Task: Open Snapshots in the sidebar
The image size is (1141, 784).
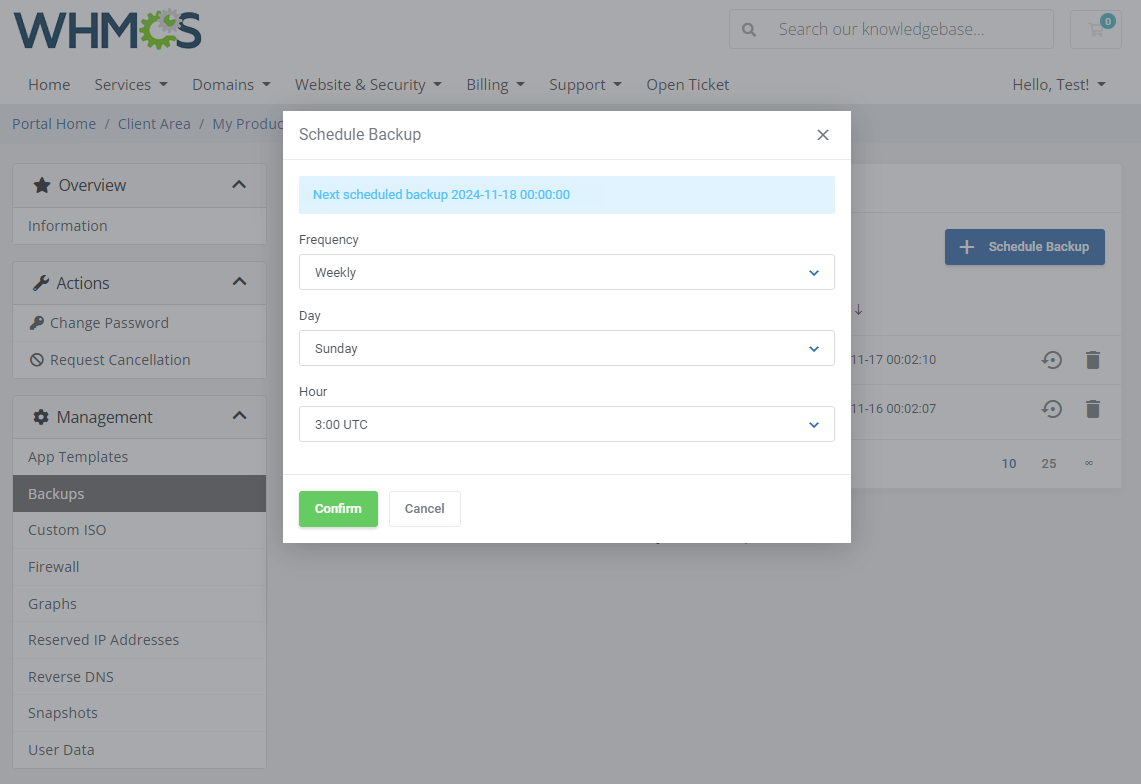Action: [139, 713]
